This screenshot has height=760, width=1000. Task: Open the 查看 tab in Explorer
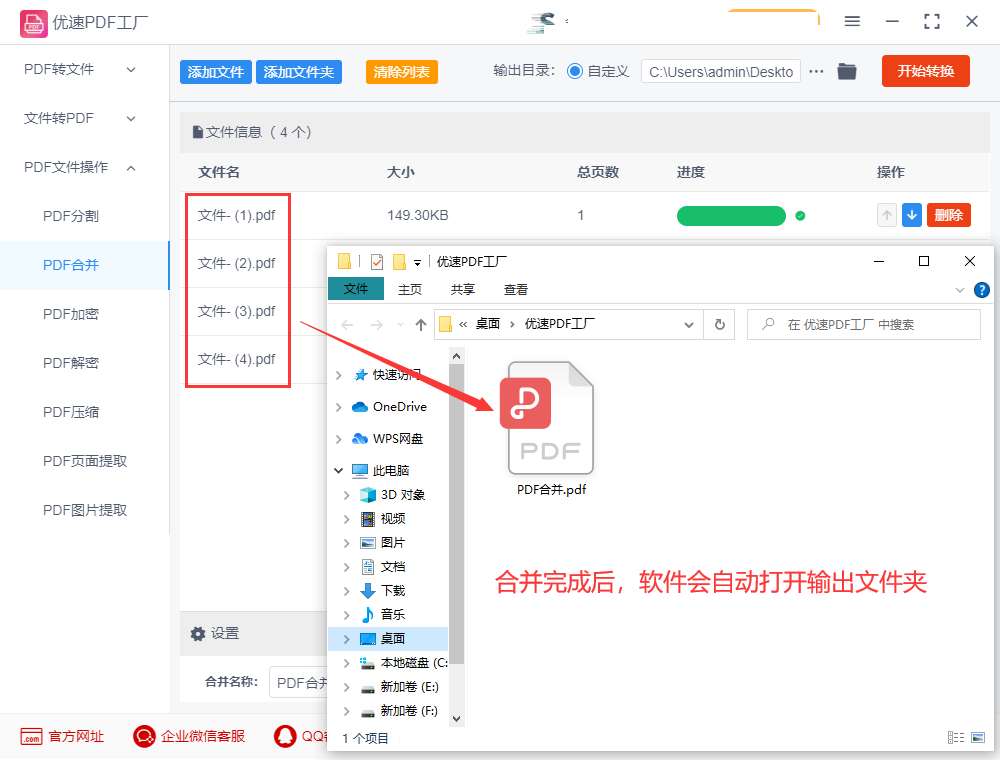coord(515,289)
